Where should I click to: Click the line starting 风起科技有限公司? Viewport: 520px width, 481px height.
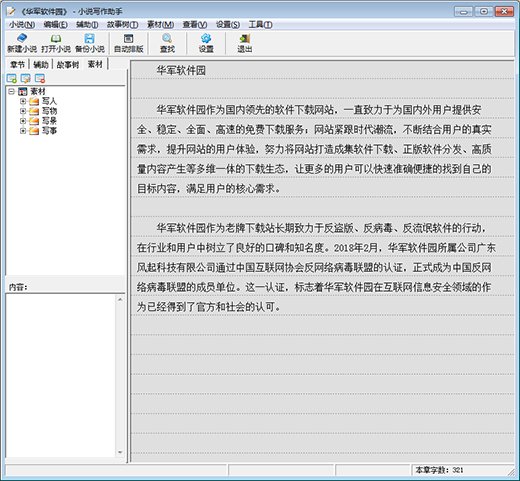pyautogui.click(x=314, y=267)
